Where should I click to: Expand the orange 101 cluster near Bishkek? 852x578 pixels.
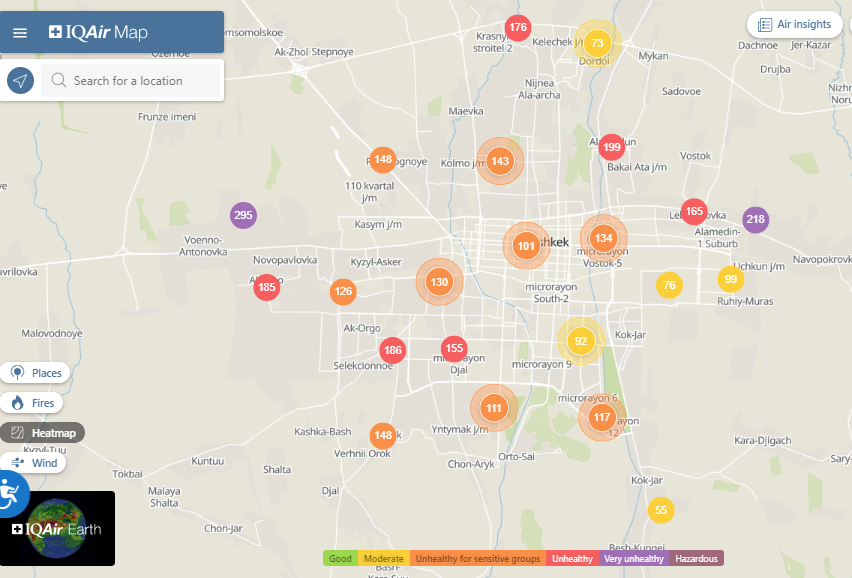coord(526,245)
